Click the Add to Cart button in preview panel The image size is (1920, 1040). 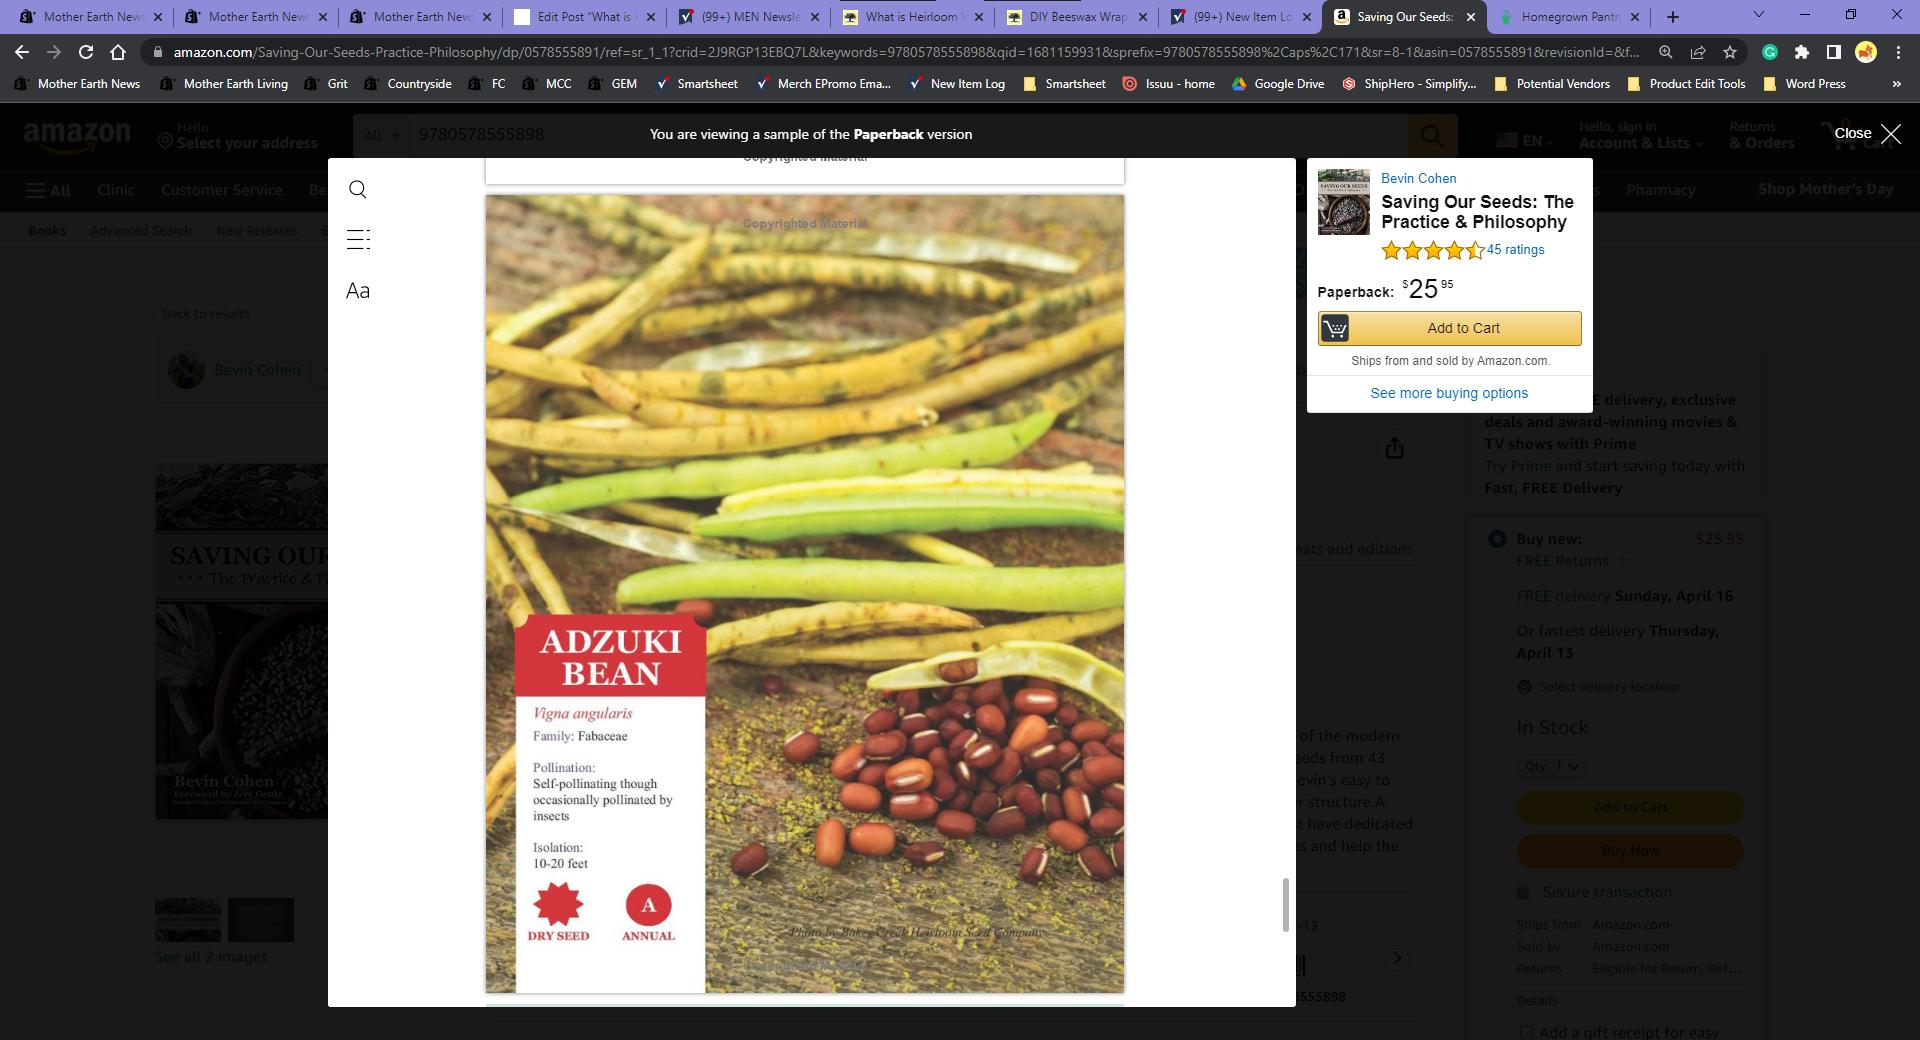click(x=1449, y=328)
